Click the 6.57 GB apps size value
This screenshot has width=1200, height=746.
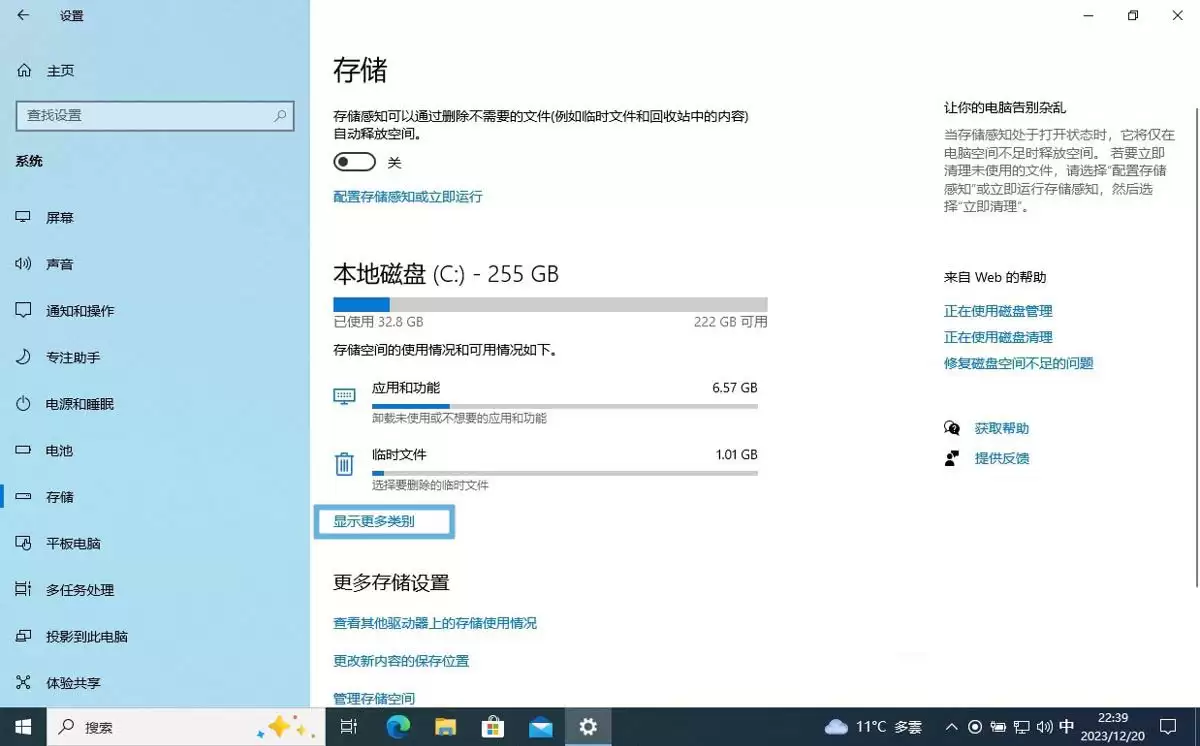(735, 387)
